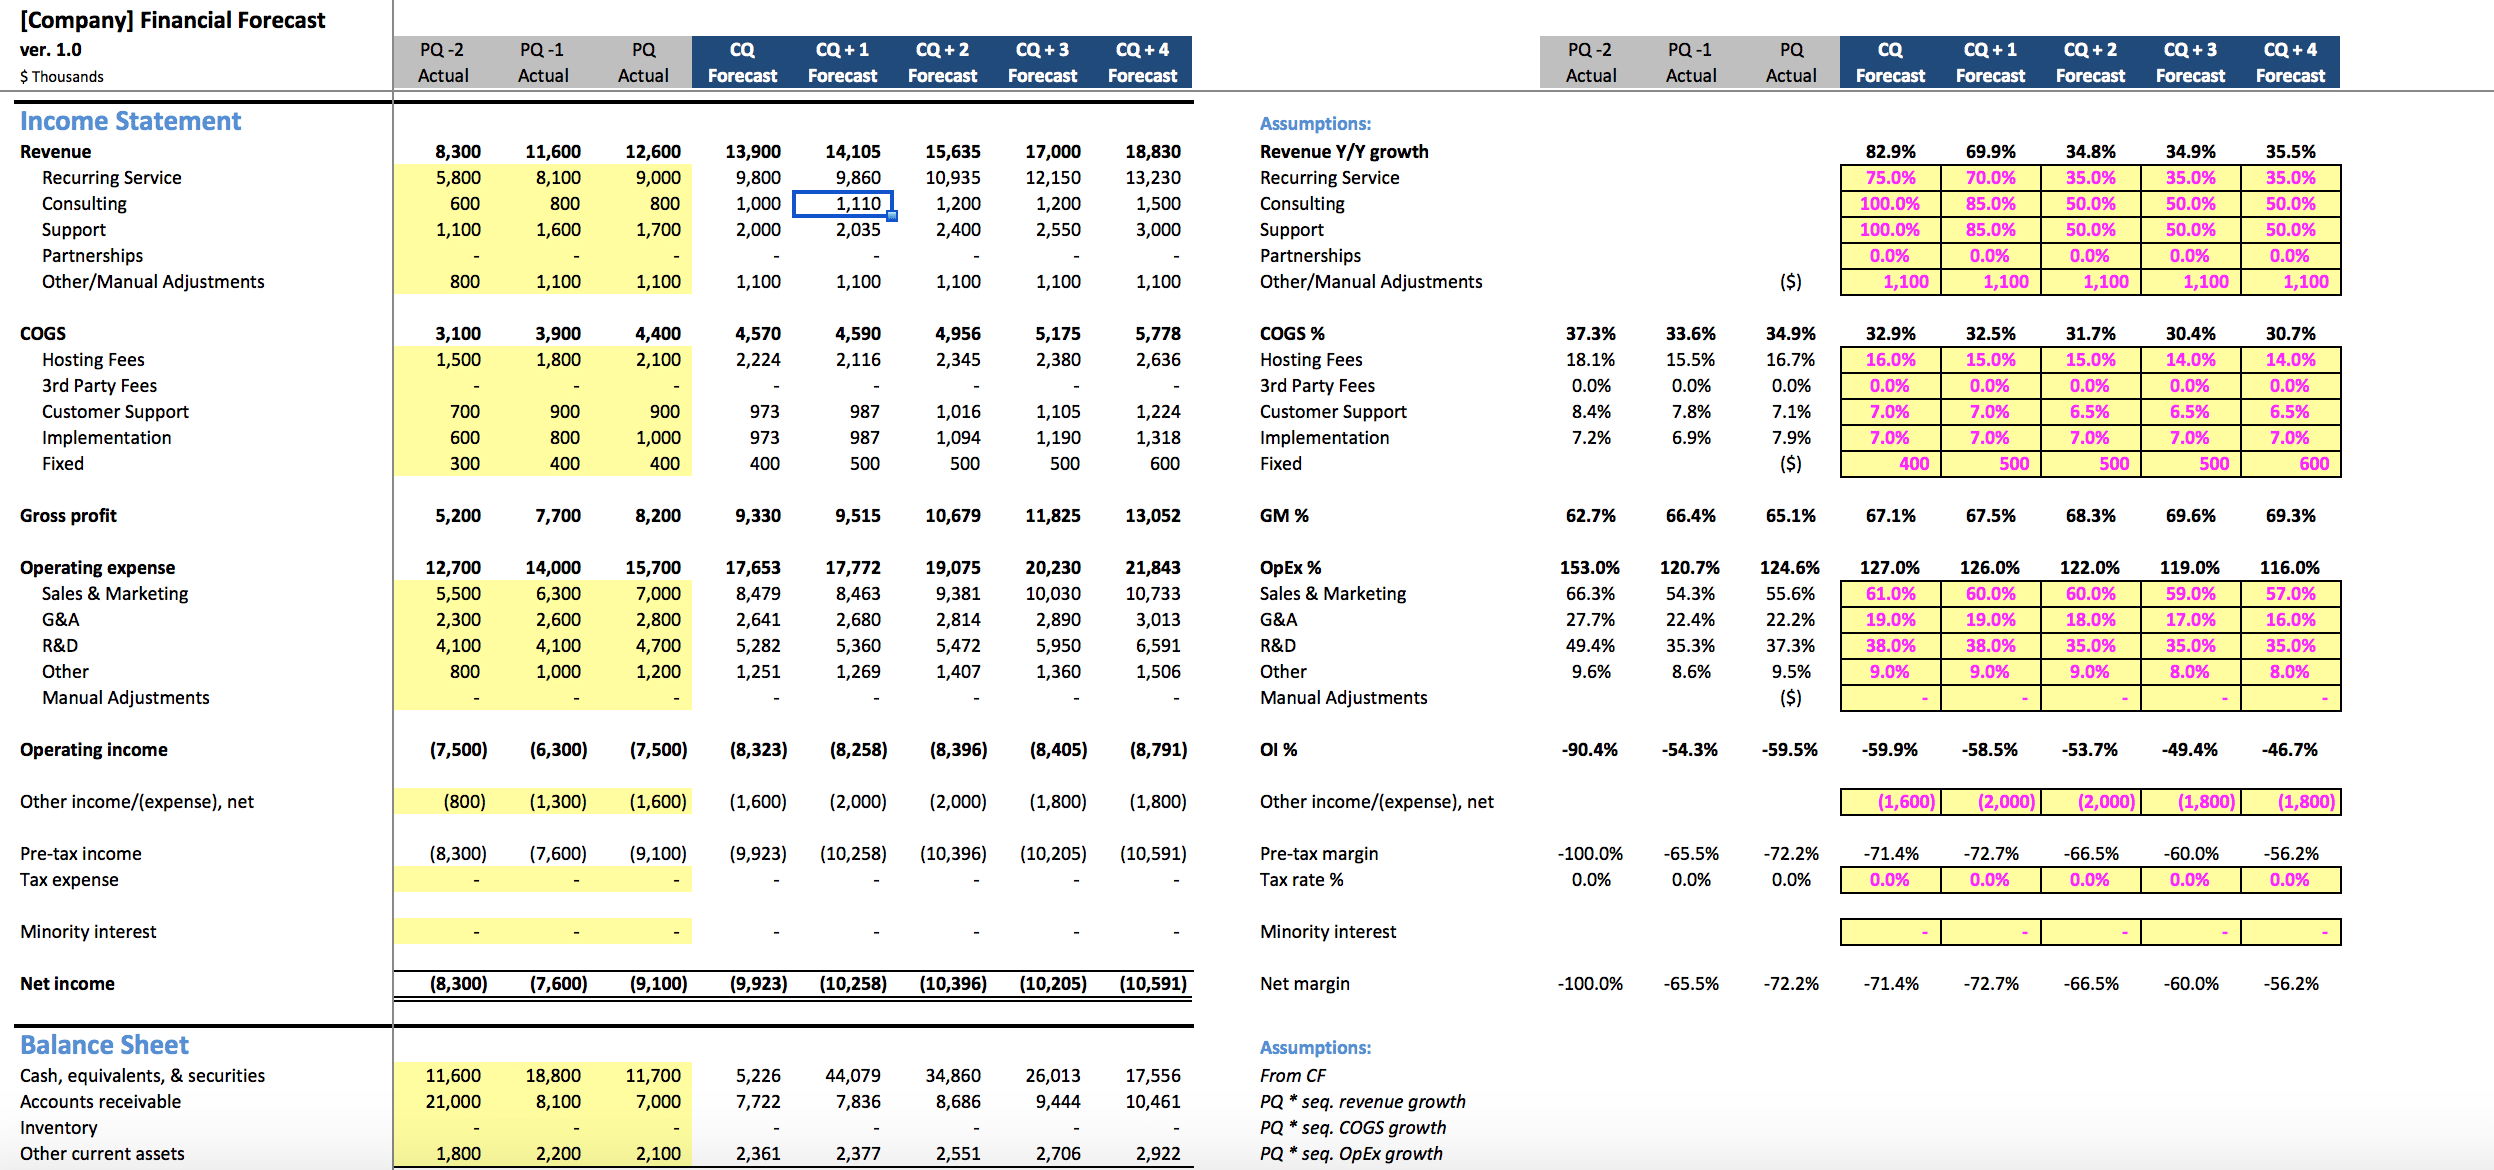The height and width of the screenshot is (1170, 2494).
Task: Select the Revenue Y/Y growth label
Action: [1344, 152]
